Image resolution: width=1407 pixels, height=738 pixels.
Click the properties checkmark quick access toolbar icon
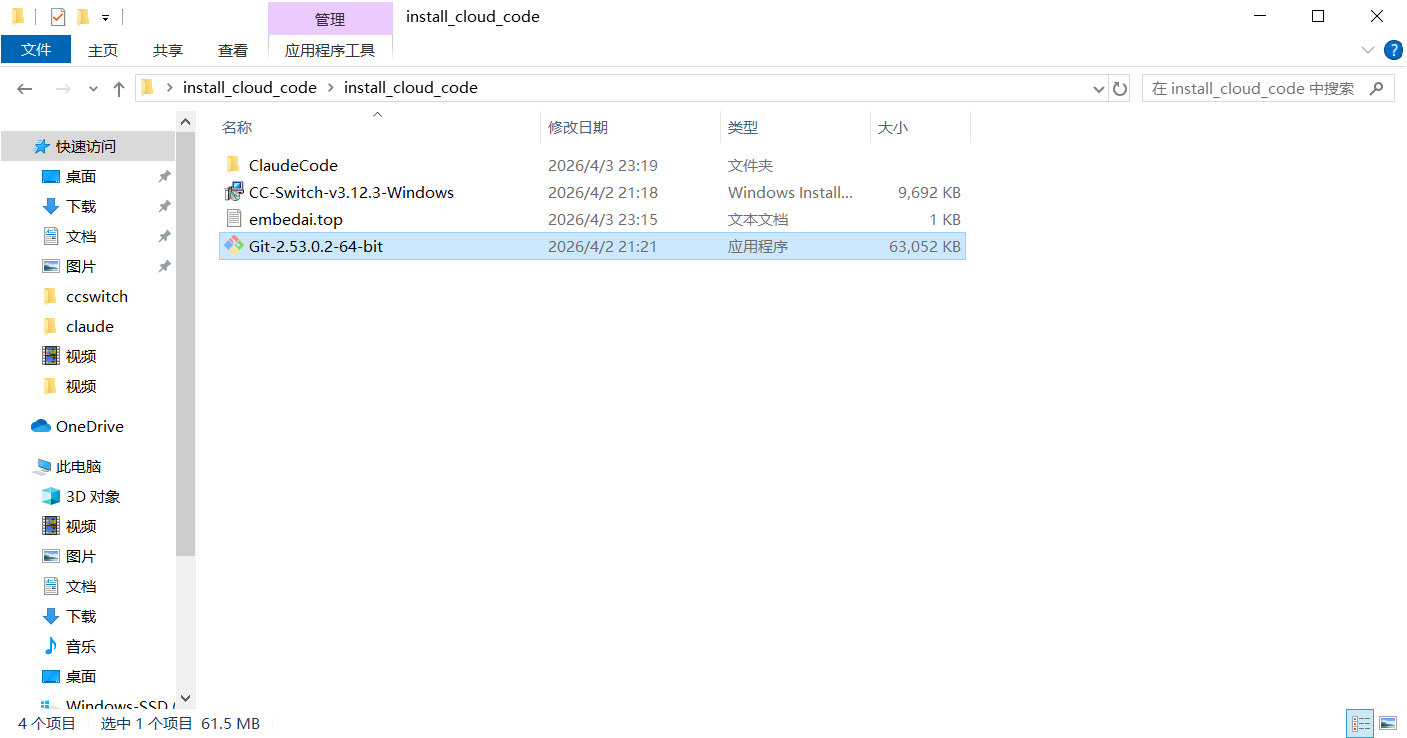point(58,17)
